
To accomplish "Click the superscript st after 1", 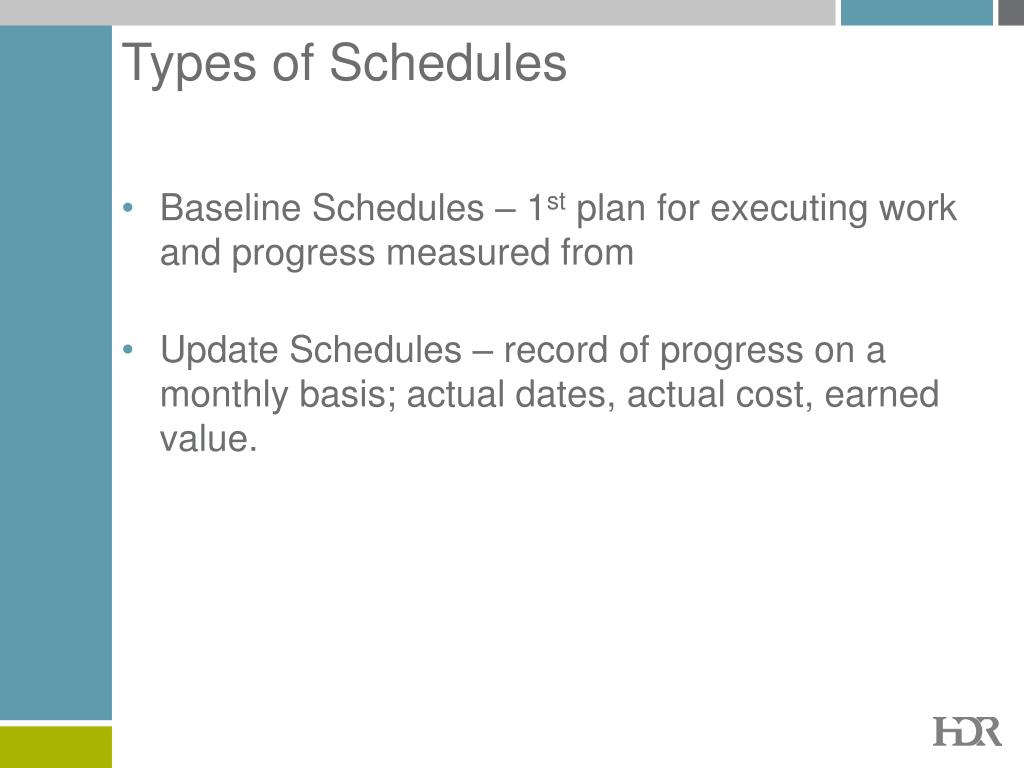I will click(x=556, y=201).
